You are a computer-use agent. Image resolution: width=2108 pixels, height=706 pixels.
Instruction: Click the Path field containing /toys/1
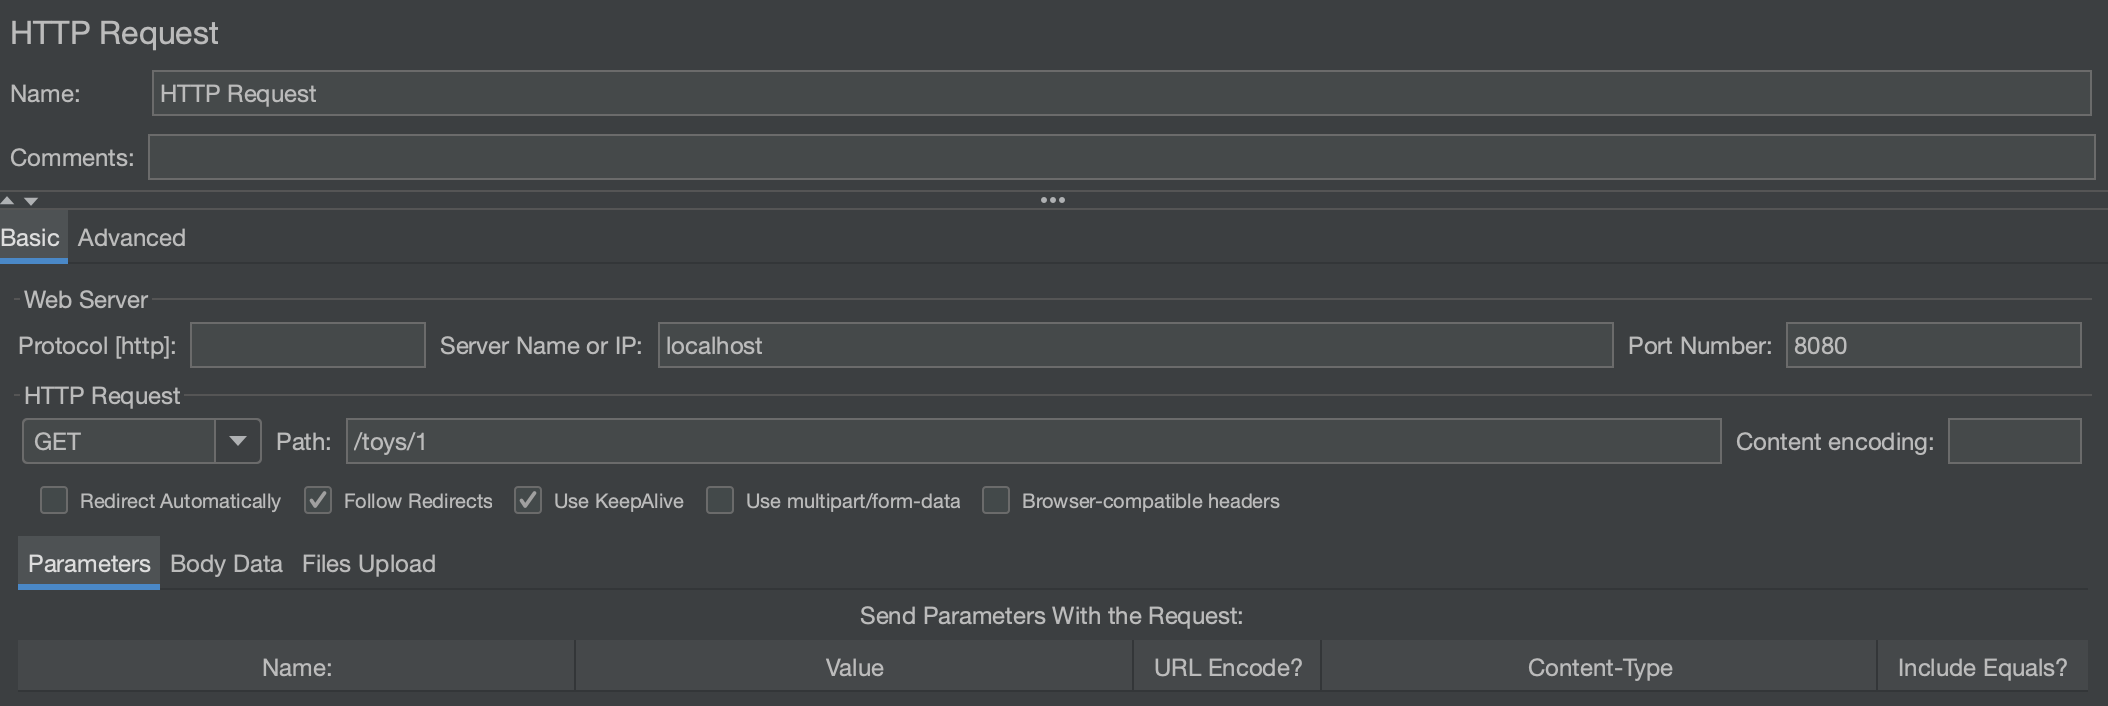click(1033, 441)
